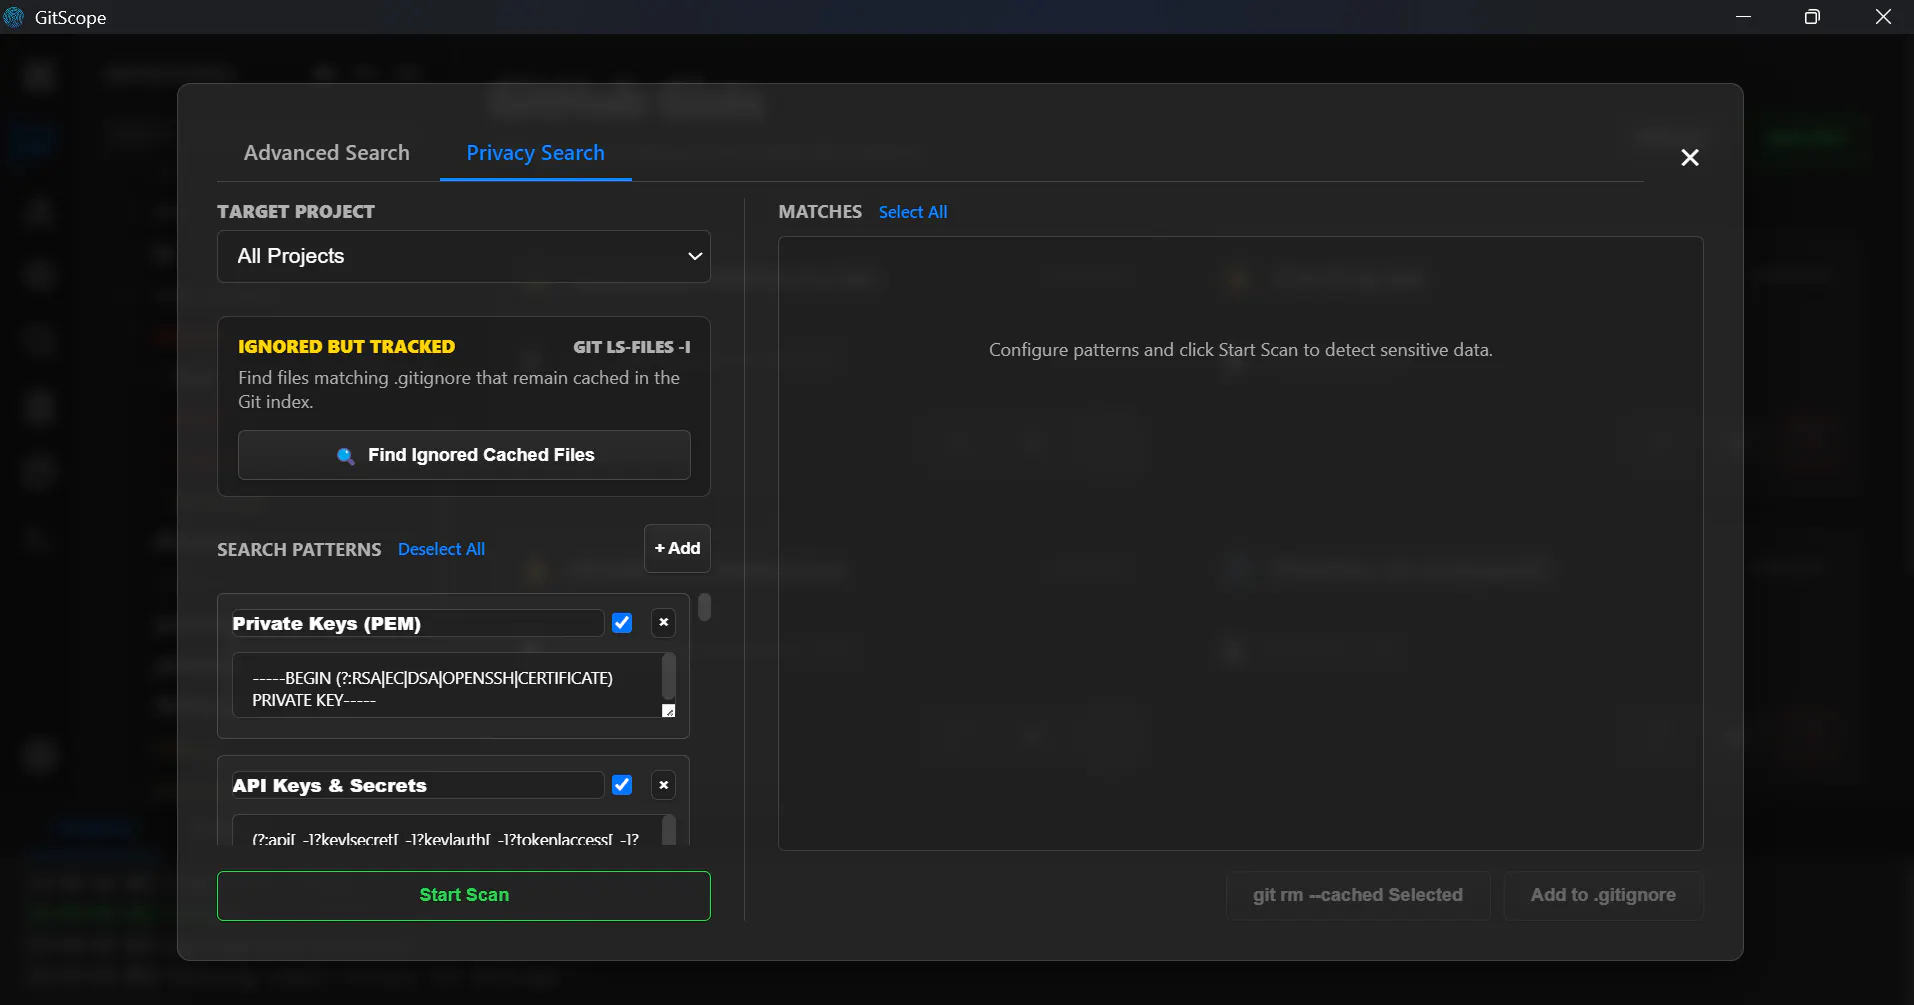The image size is (1914, 1005).
Task: Click Add to .gitignore button
Action: pyautogui.click(x=1603, y=895)
